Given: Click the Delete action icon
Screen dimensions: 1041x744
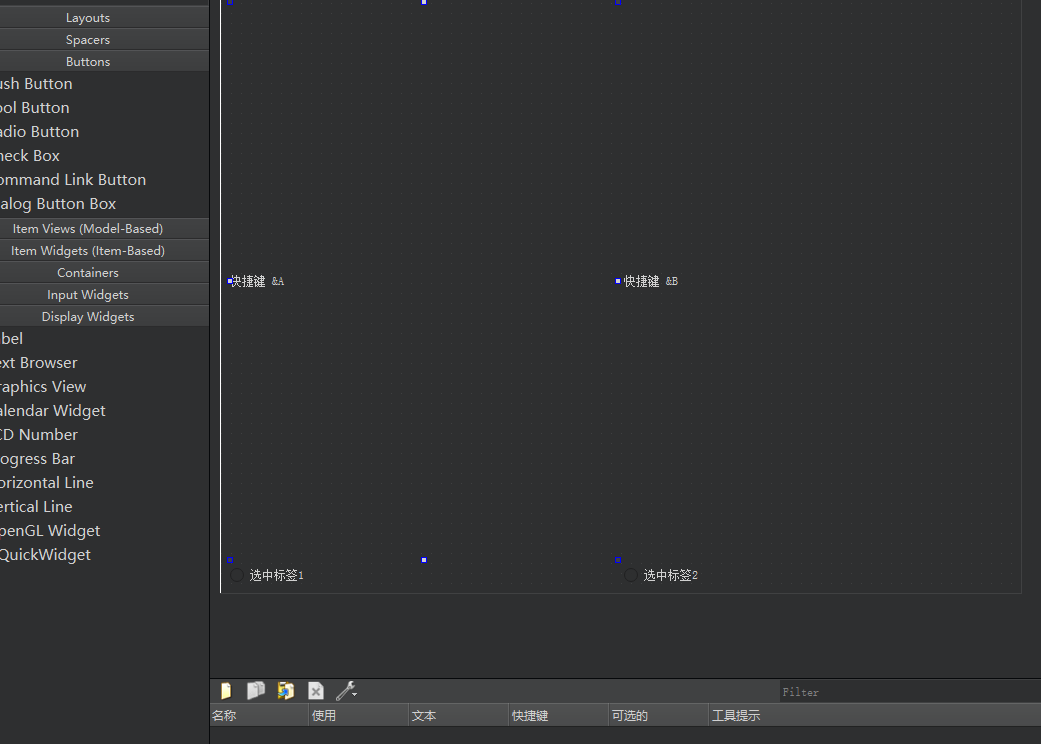Looking at the screenshot, I should point(316,691).
